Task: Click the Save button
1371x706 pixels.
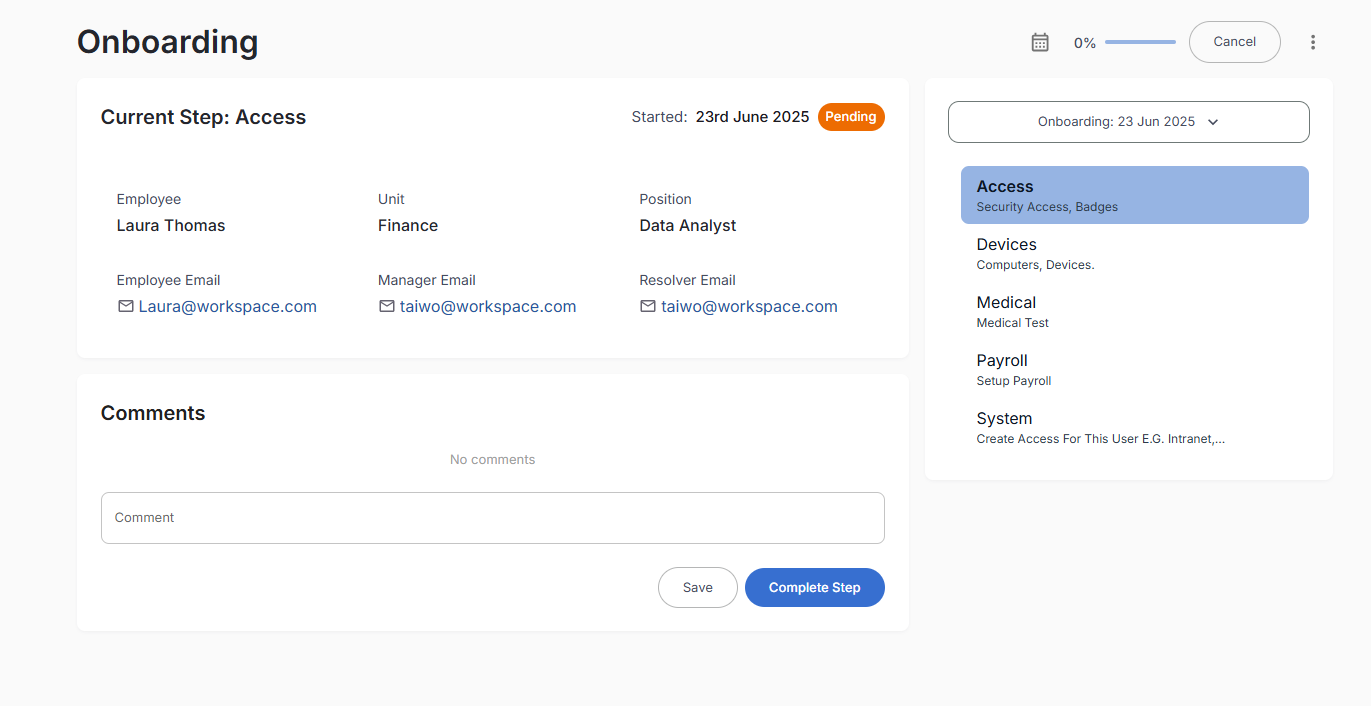Action: click(697, 588)
